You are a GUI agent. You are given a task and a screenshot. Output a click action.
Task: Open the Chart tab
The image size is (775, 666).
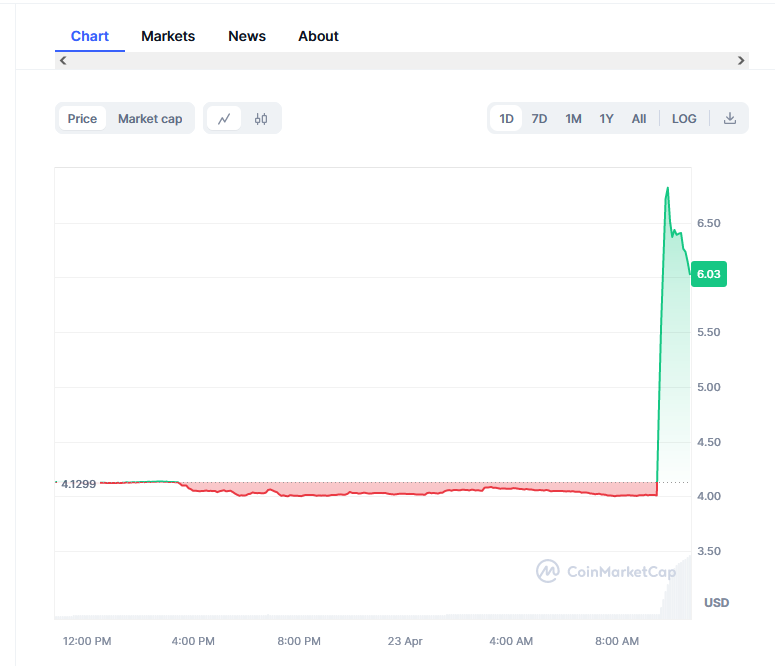pos(89,36)
